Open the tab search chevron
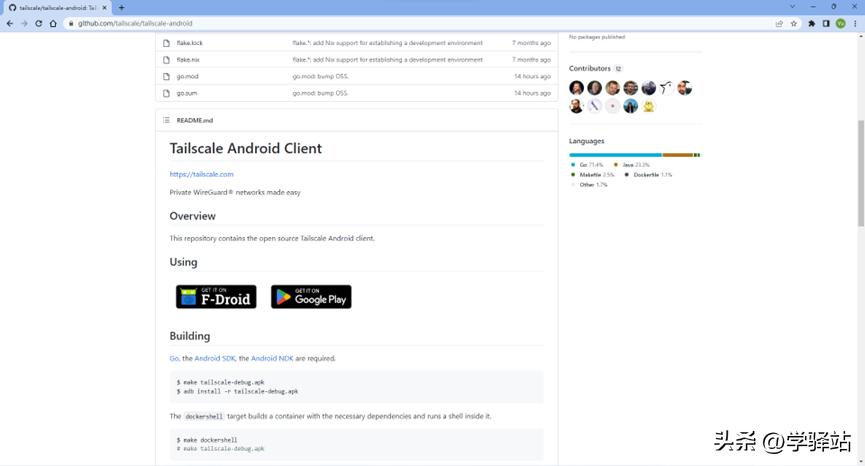865x466 pixels. pos(792,7)
